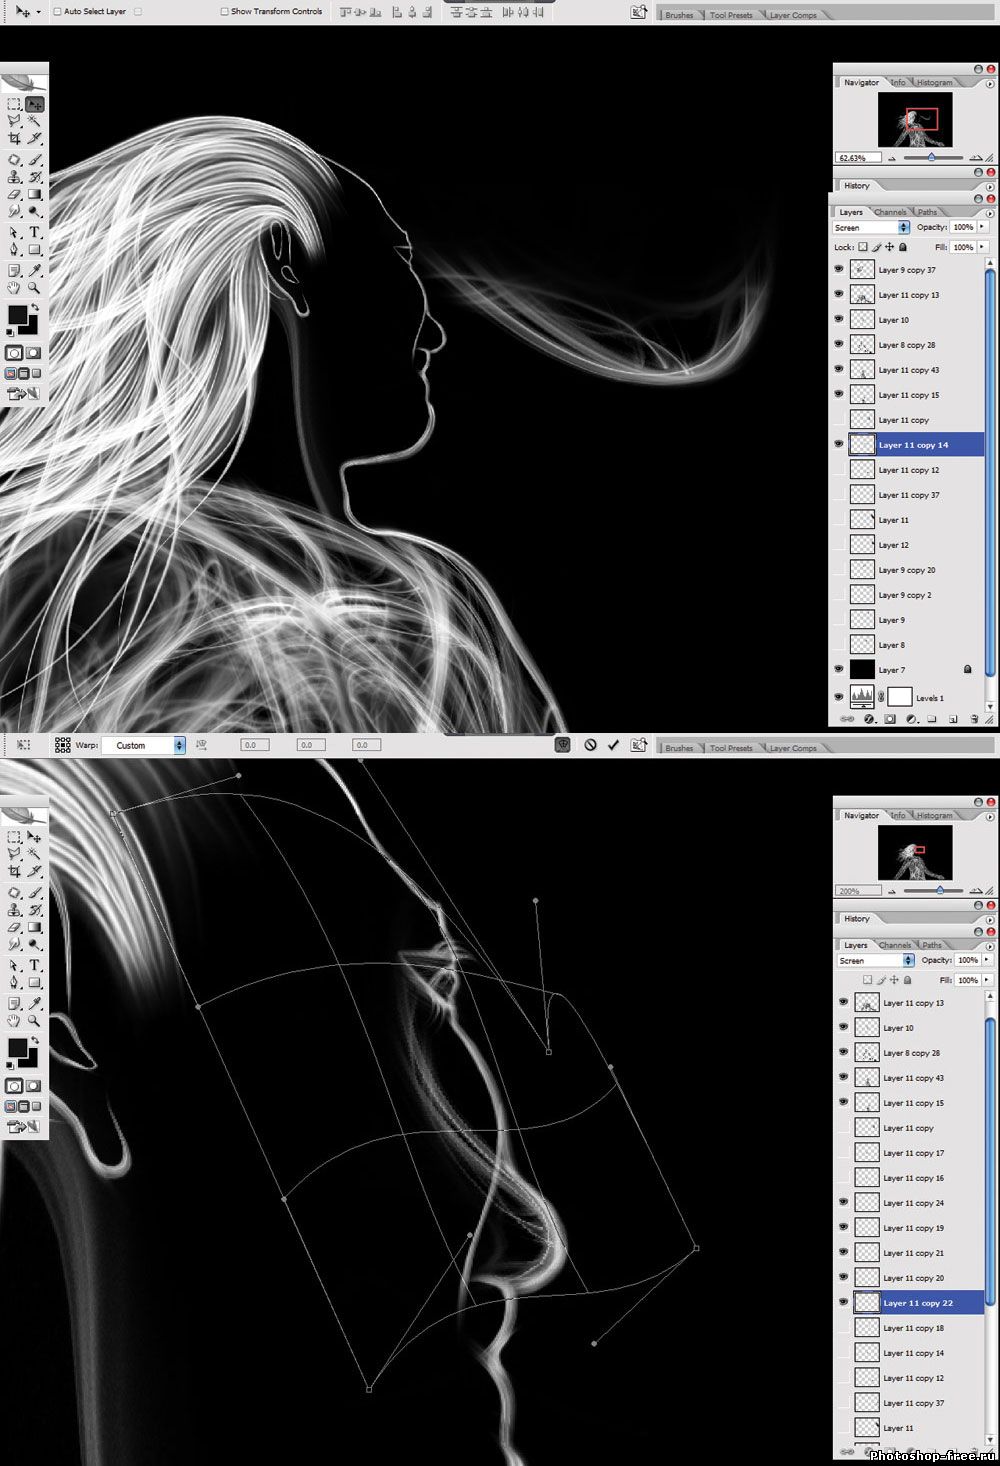Enable the Auto Select Layer checkbox

point(57,12)
